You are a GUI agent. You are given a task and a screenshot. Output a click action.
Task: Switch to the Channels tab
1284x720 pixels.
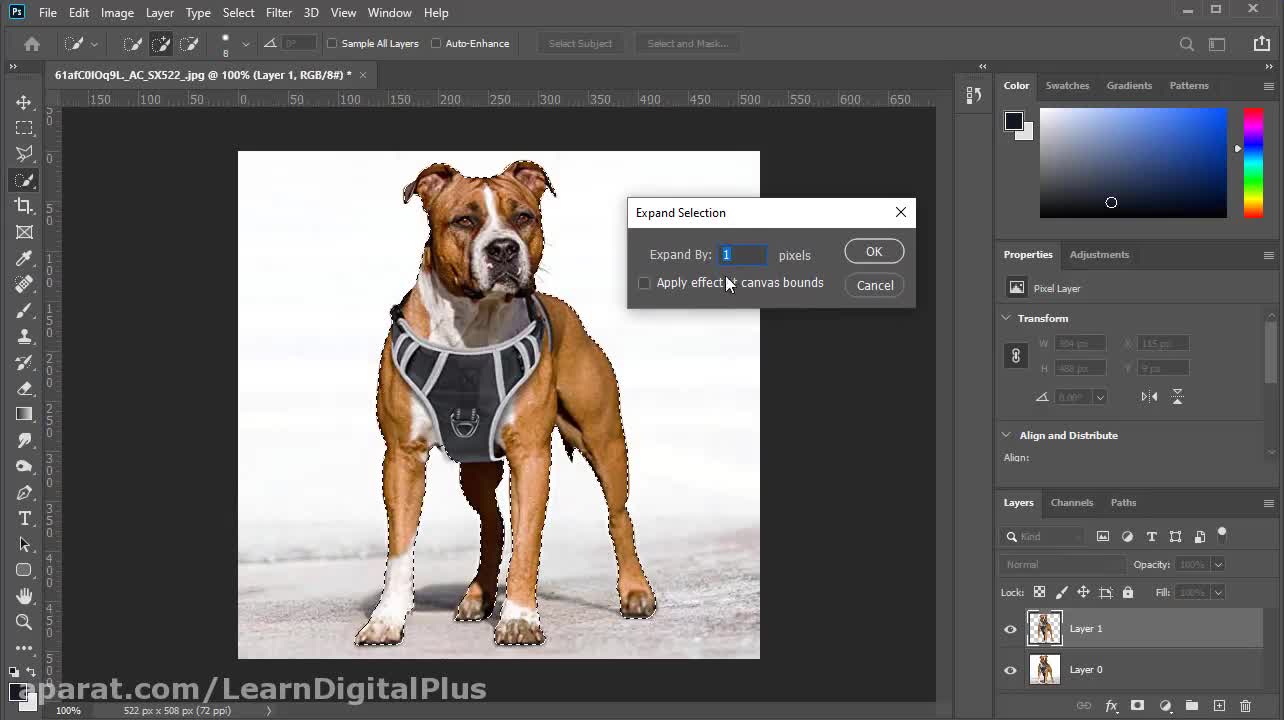pyautogui.click(x=1071, y=502)
